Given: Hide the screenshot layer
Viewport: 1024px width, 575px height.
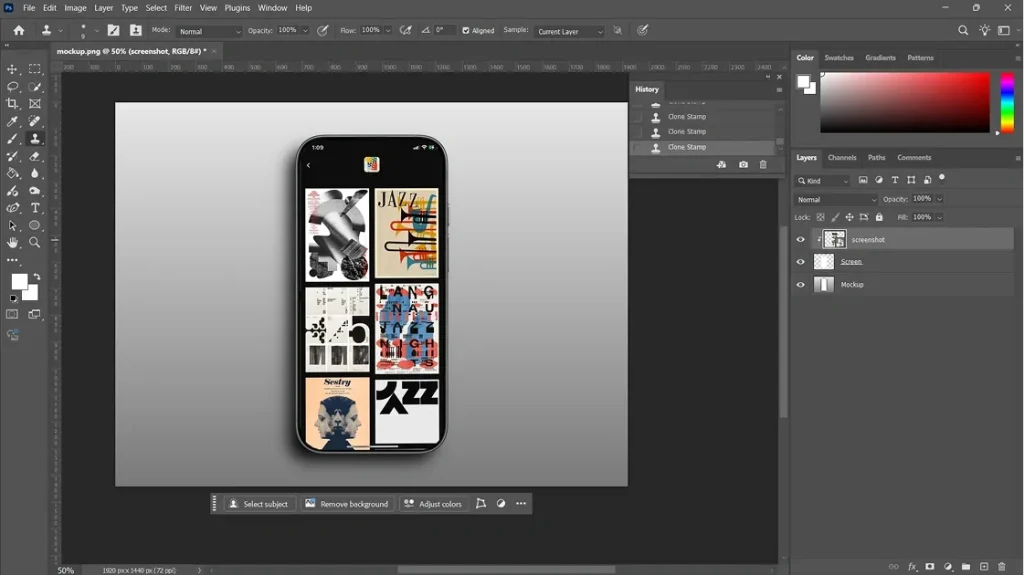Looking at the screenshot, I should [x=801, y=240].
